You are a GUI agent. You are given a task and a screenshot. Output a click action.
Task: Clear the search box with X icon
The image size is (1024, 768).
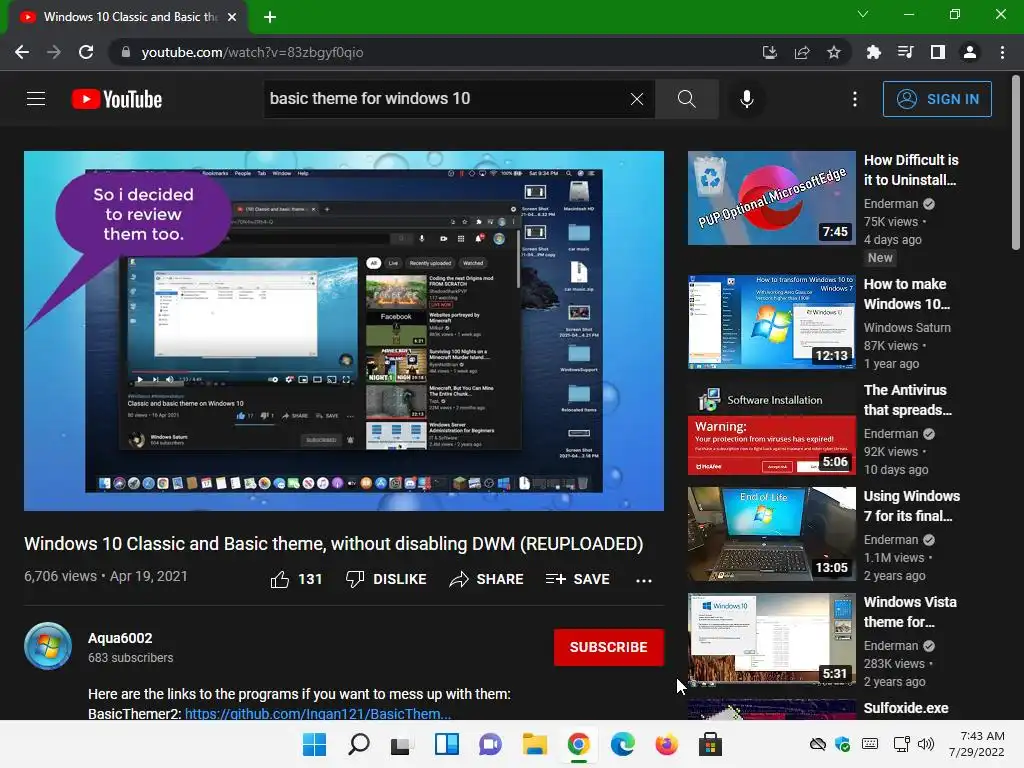pyautogui.click(x=637, y=99)
